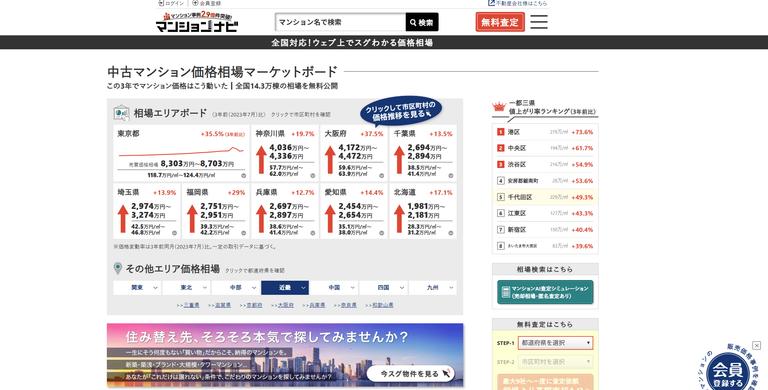This screenshot has width=768, height=390.
Task: Click the small round icon in 東京都 card
Action: coord(243,175)
